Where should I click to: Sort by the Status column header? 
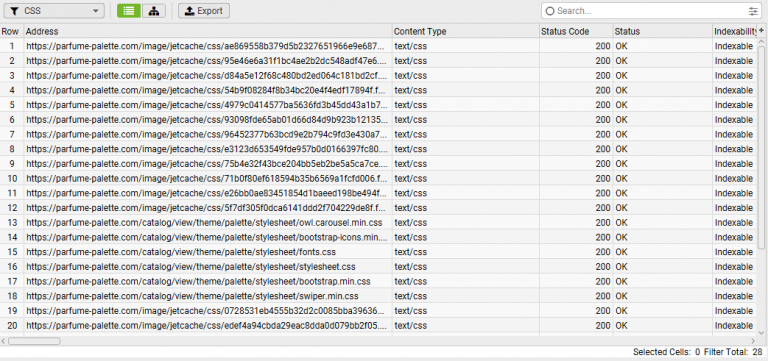663,31
